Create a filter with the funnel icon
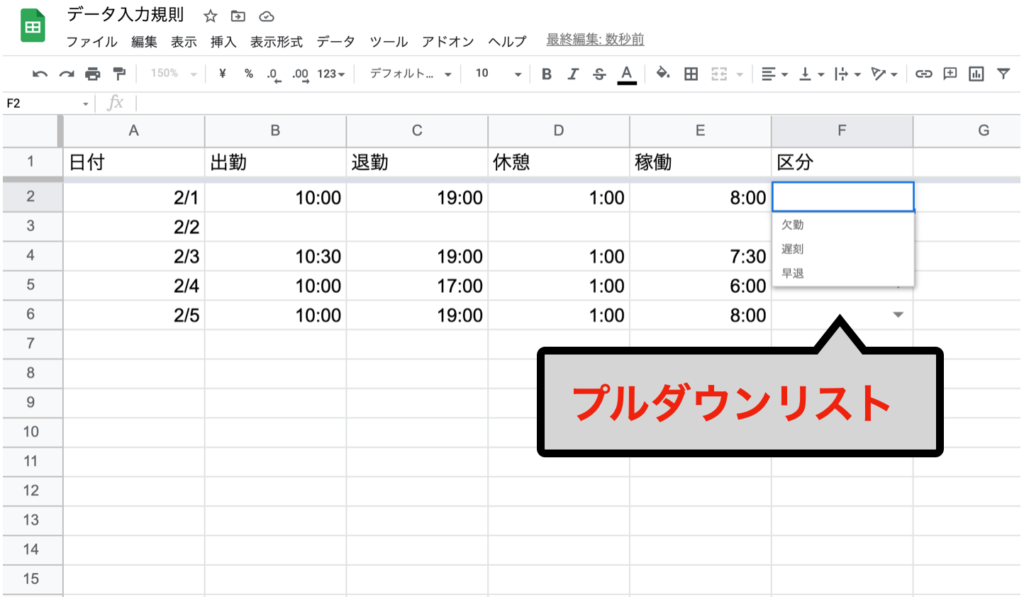The width and height of the screenshot is (1024, 597). click(1003, 74)
